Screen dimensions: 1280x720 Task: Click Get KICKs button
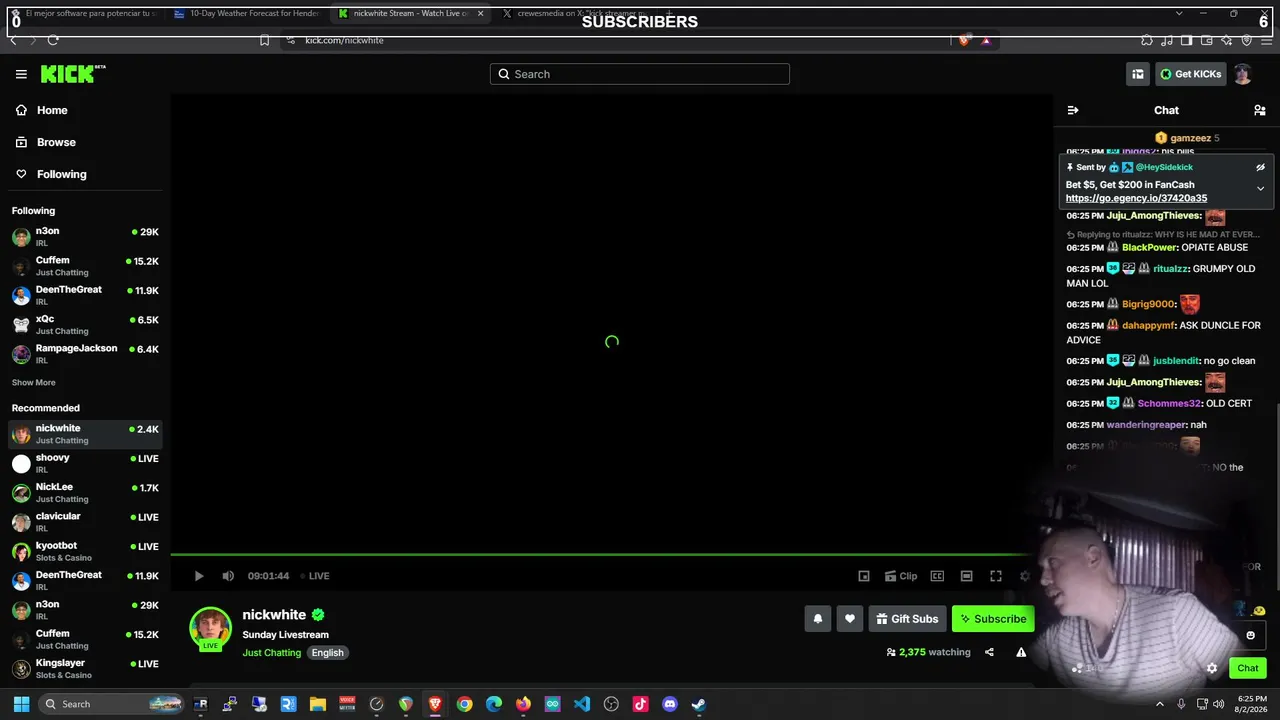(x=1190, y=74)
